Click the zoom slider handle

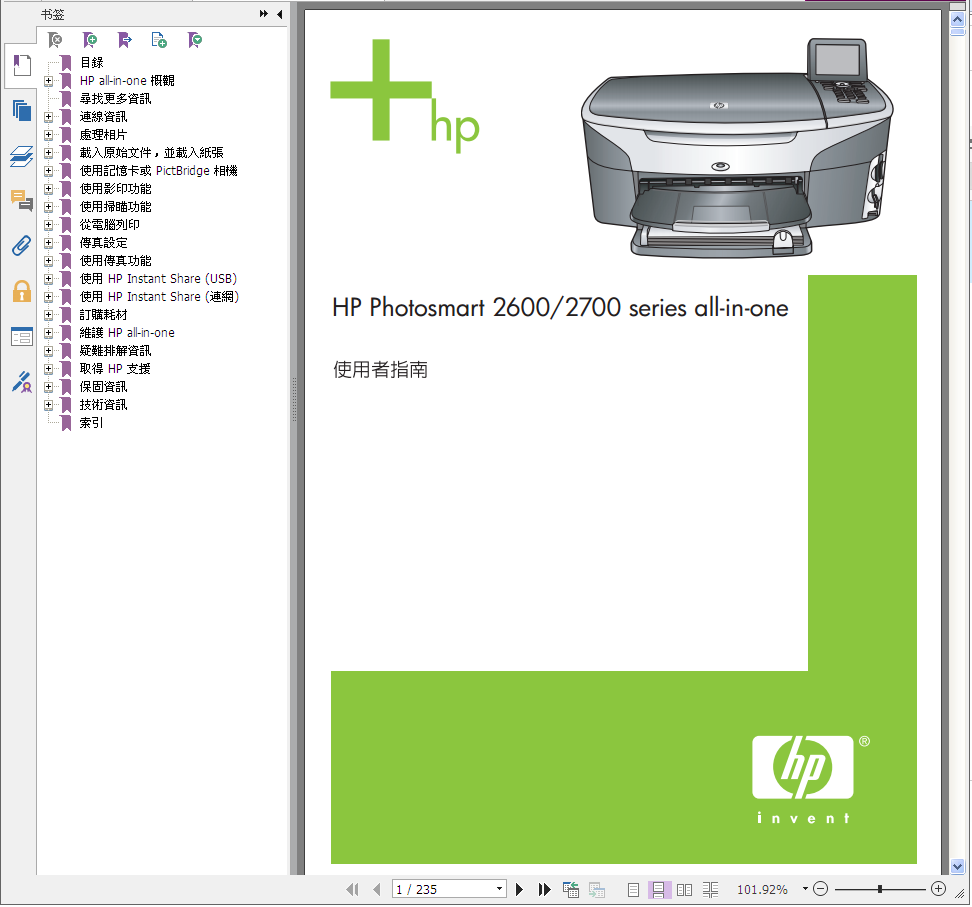click(880, 890)
